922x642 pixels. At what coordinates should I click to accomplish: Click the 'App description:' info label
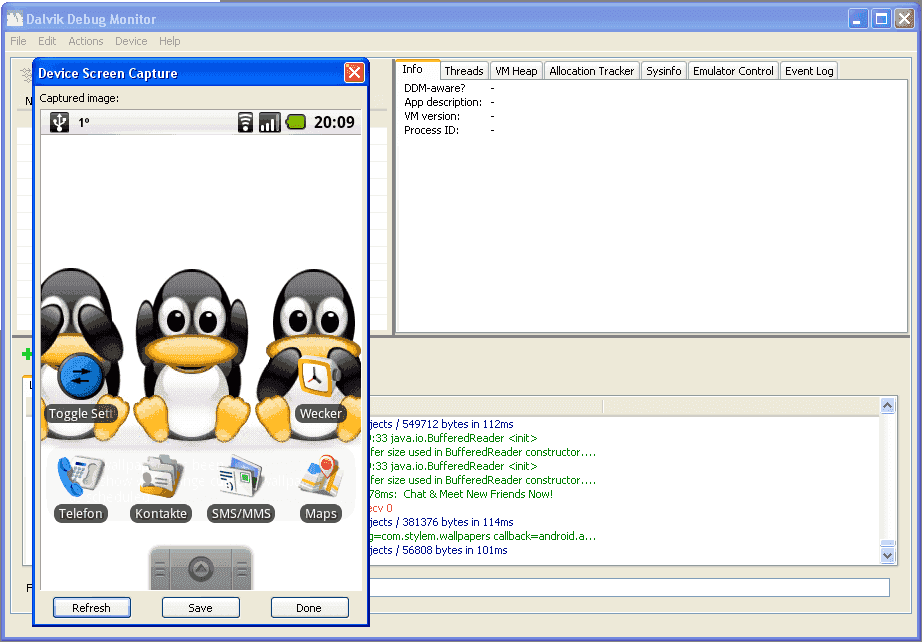[x=443, y=102]
